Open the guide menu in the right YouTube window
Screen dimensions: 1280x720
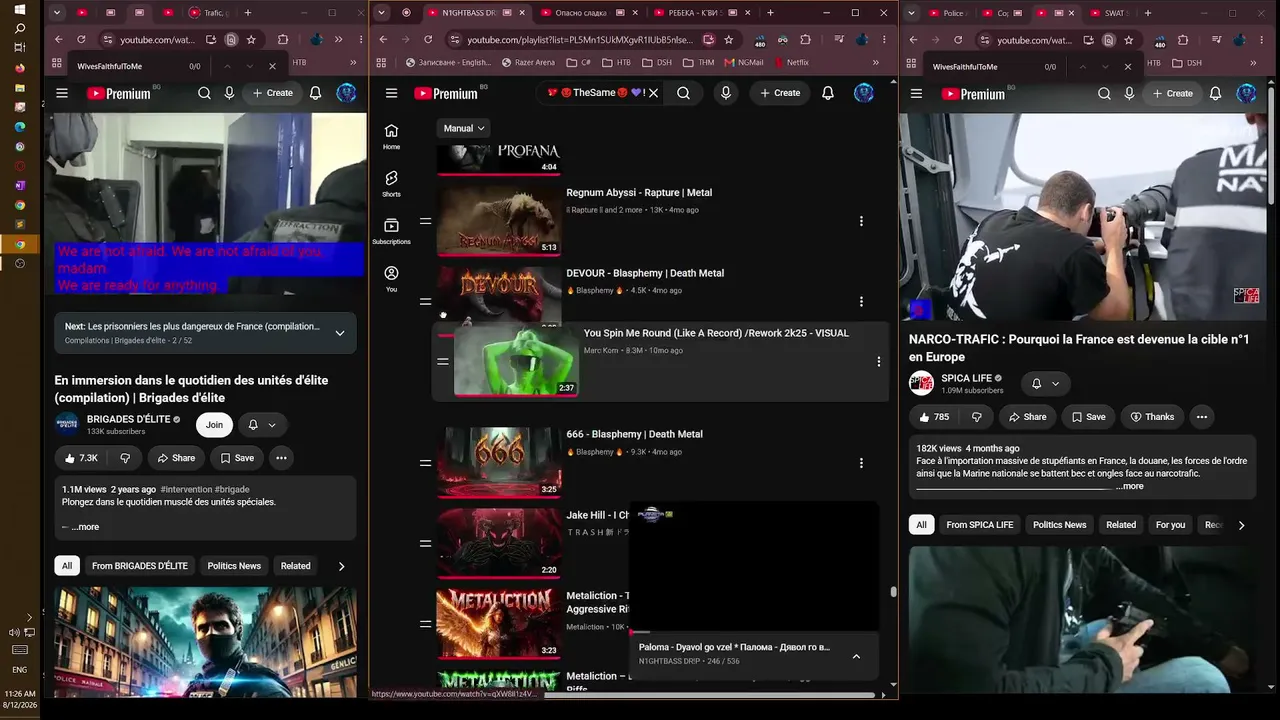pyautogui.click(x=916, y=93)
